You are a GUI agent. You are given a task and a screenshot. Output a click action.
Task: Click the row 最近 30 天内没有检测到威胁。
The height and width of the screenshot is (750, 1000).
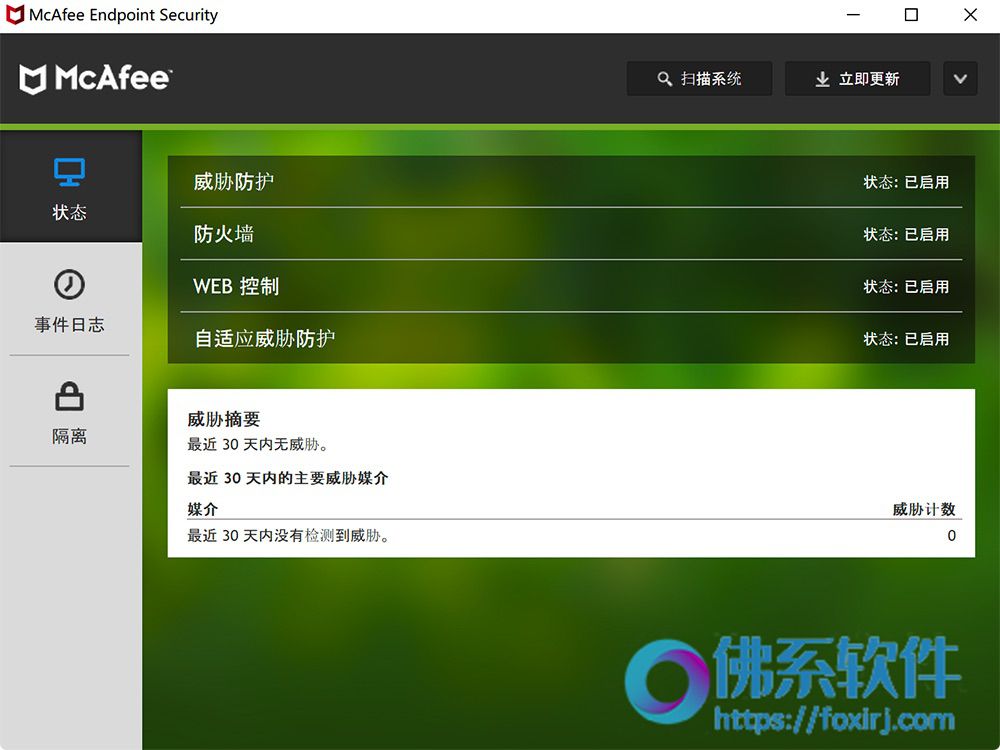point(571,536)
